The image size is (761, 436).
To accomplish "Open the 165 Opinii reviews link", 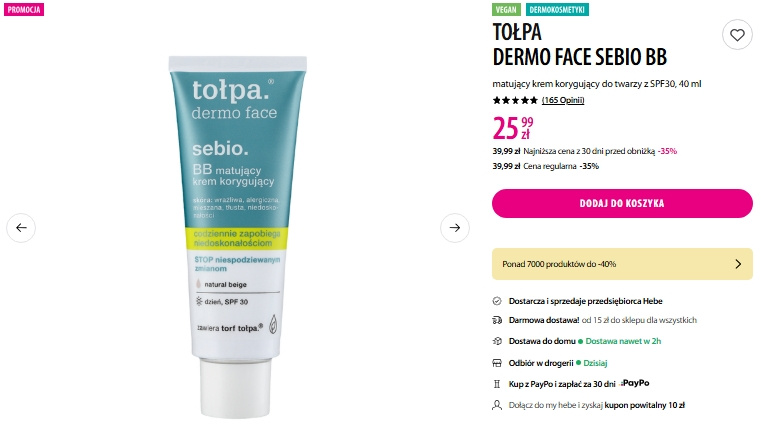I will (x=563, y=100).
